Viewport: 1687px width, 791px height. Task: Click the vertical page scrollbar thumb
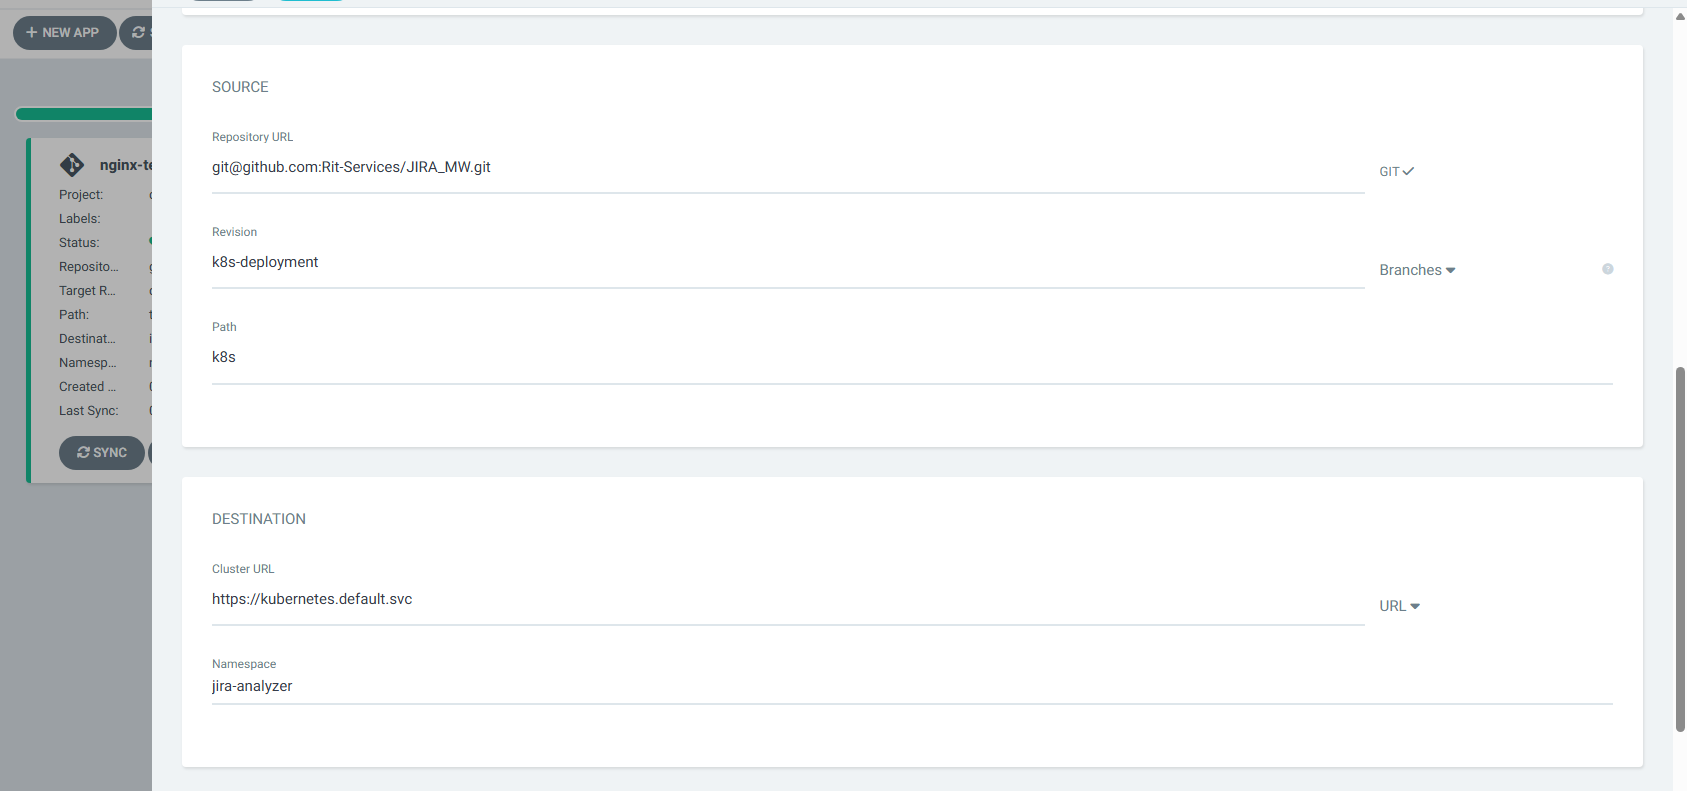coord(1680,550)
